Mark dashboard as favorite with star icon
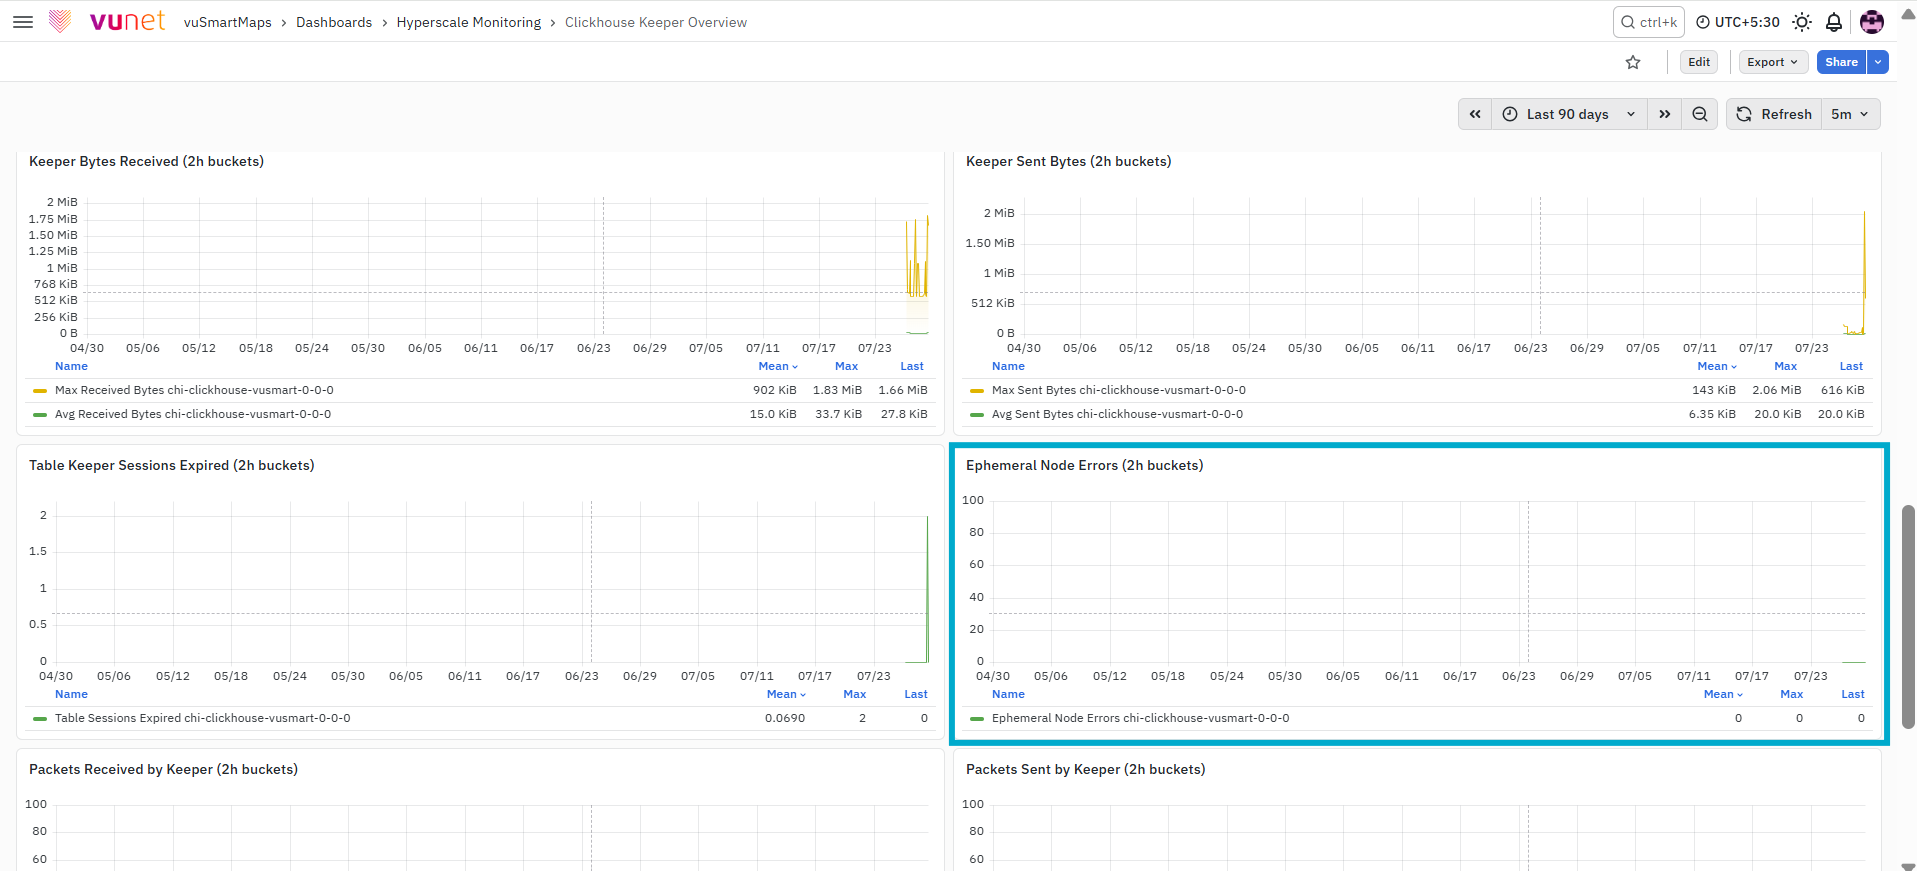The image size is (1917, 871). click(x=1633, y=62)
